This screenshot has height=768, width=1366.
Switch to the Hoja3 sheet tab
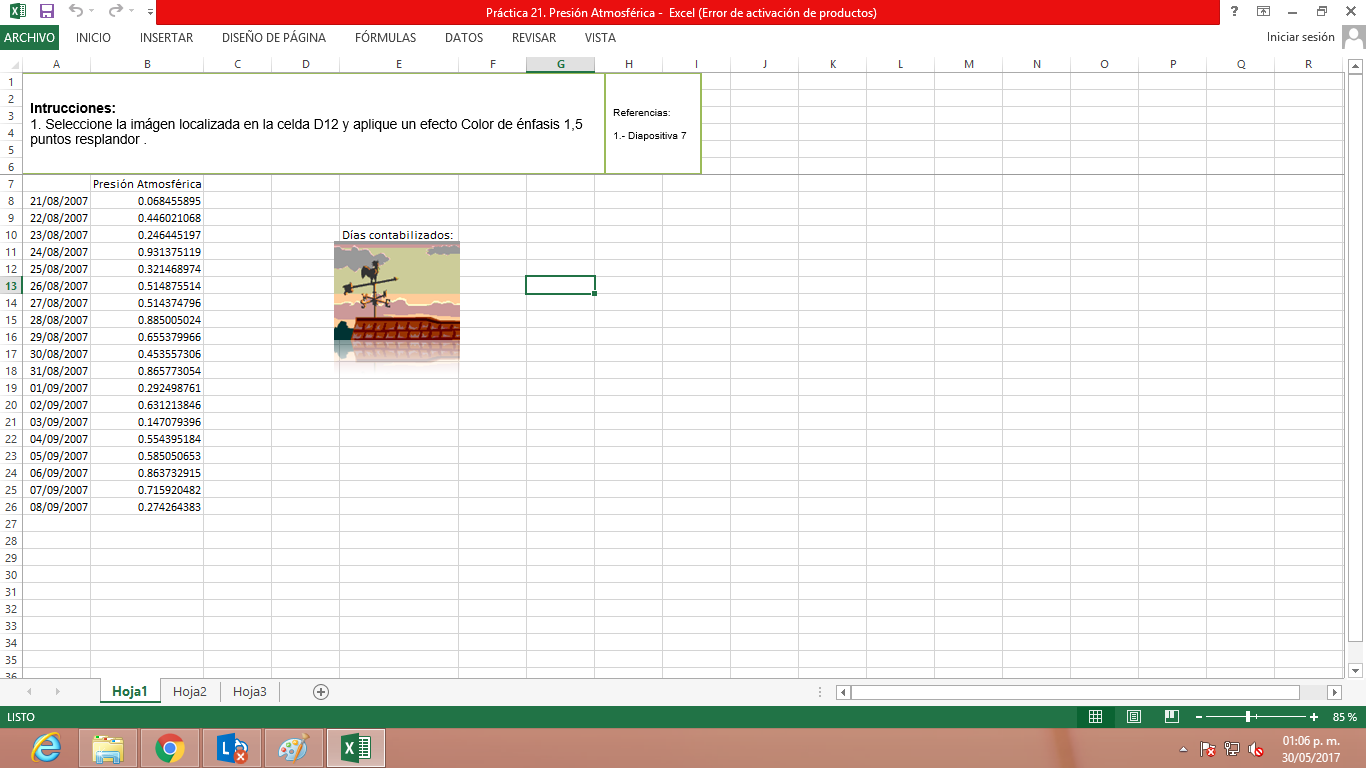pyautogui.click(x=250, y=691)
